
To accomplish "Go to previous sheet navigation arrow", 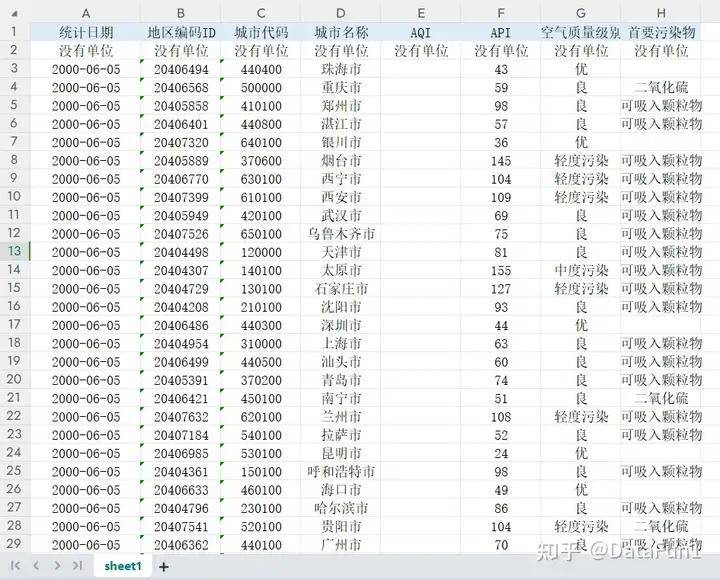I will tap(36, 565).
